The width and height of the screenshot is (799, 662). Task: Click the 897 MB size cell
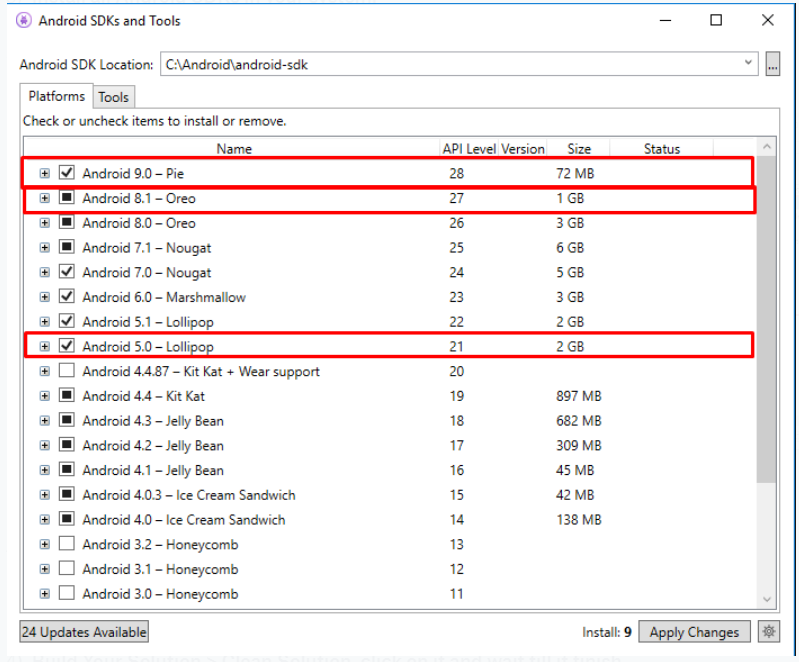point(578,396)
